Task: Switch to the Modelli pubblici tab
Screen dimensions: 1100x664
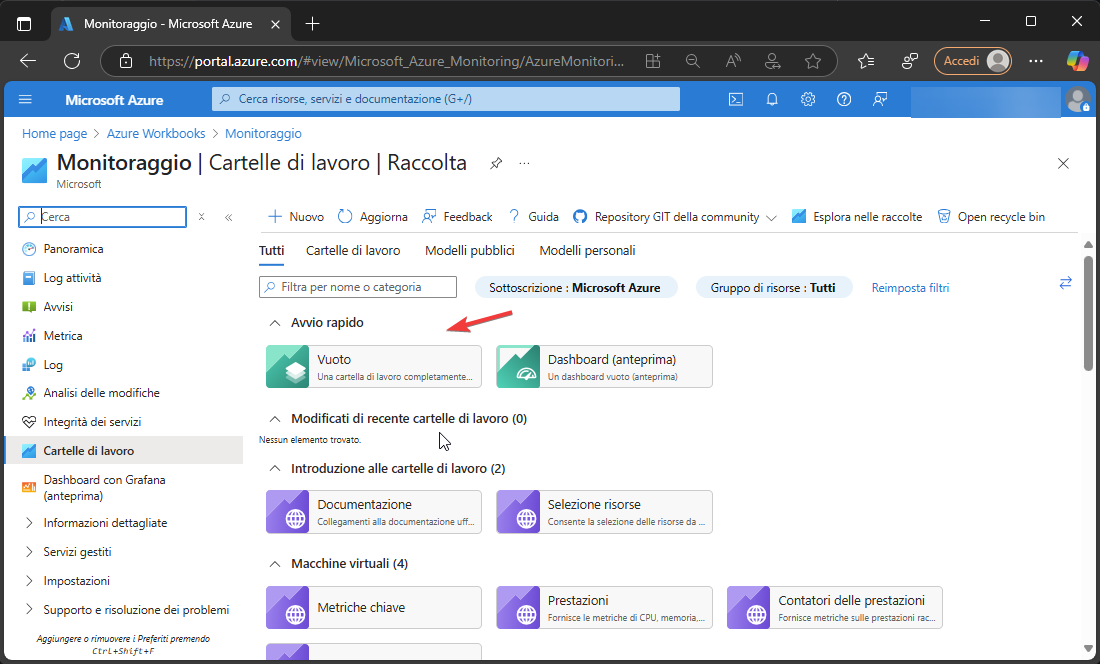Action: point(469,251)
